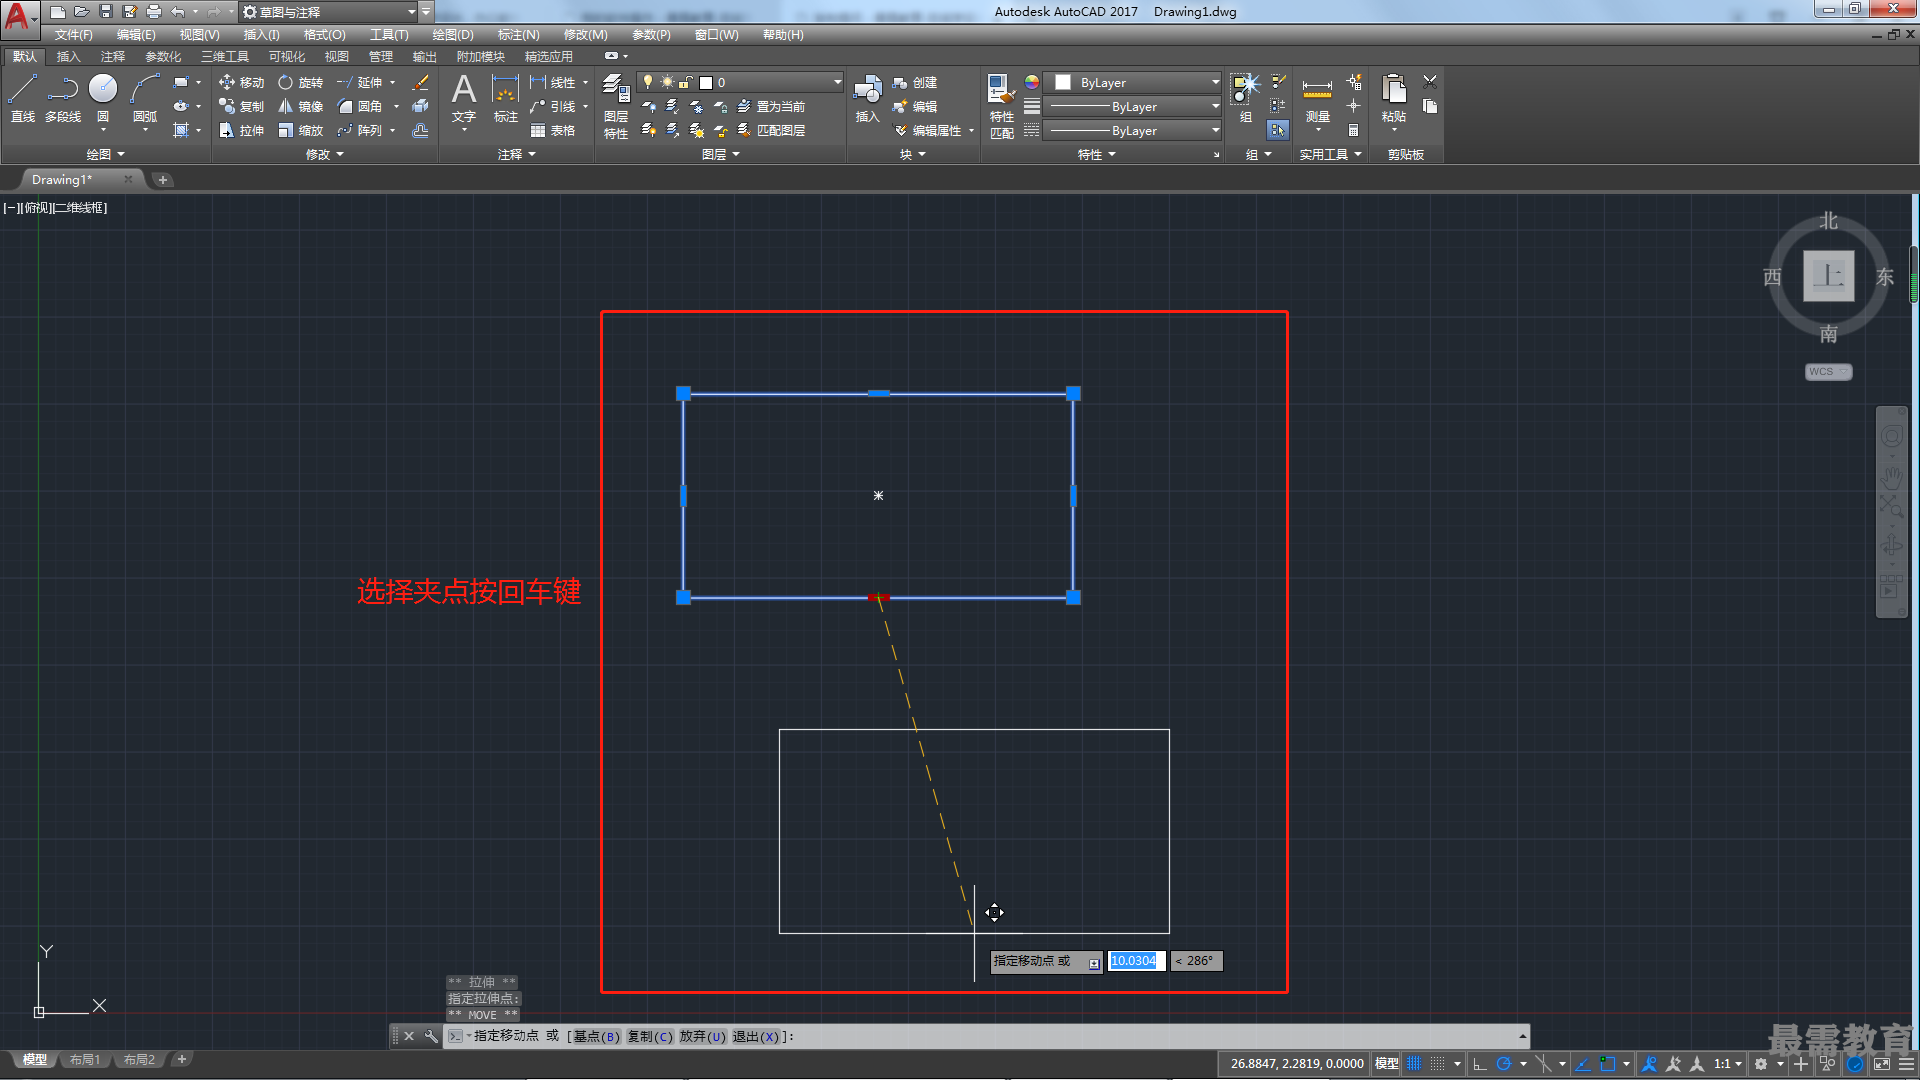
Task: Expand the 修改 (Modify) panel
Action: pos(325,154)
